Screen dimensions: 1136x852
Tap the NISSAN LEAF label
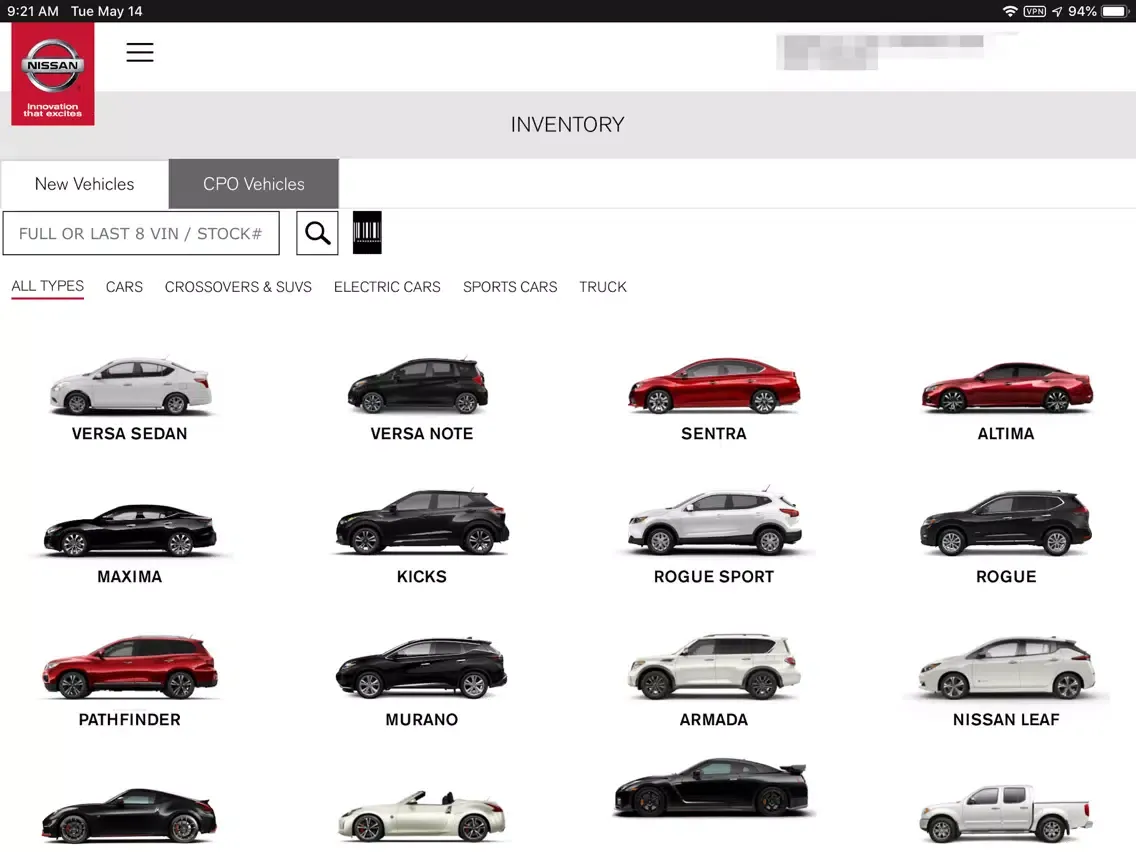1006,719
